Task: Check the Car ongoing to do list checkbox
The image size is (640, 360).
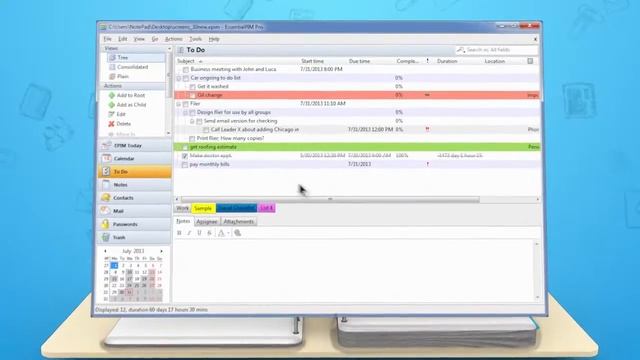Action: pos(186,78)
